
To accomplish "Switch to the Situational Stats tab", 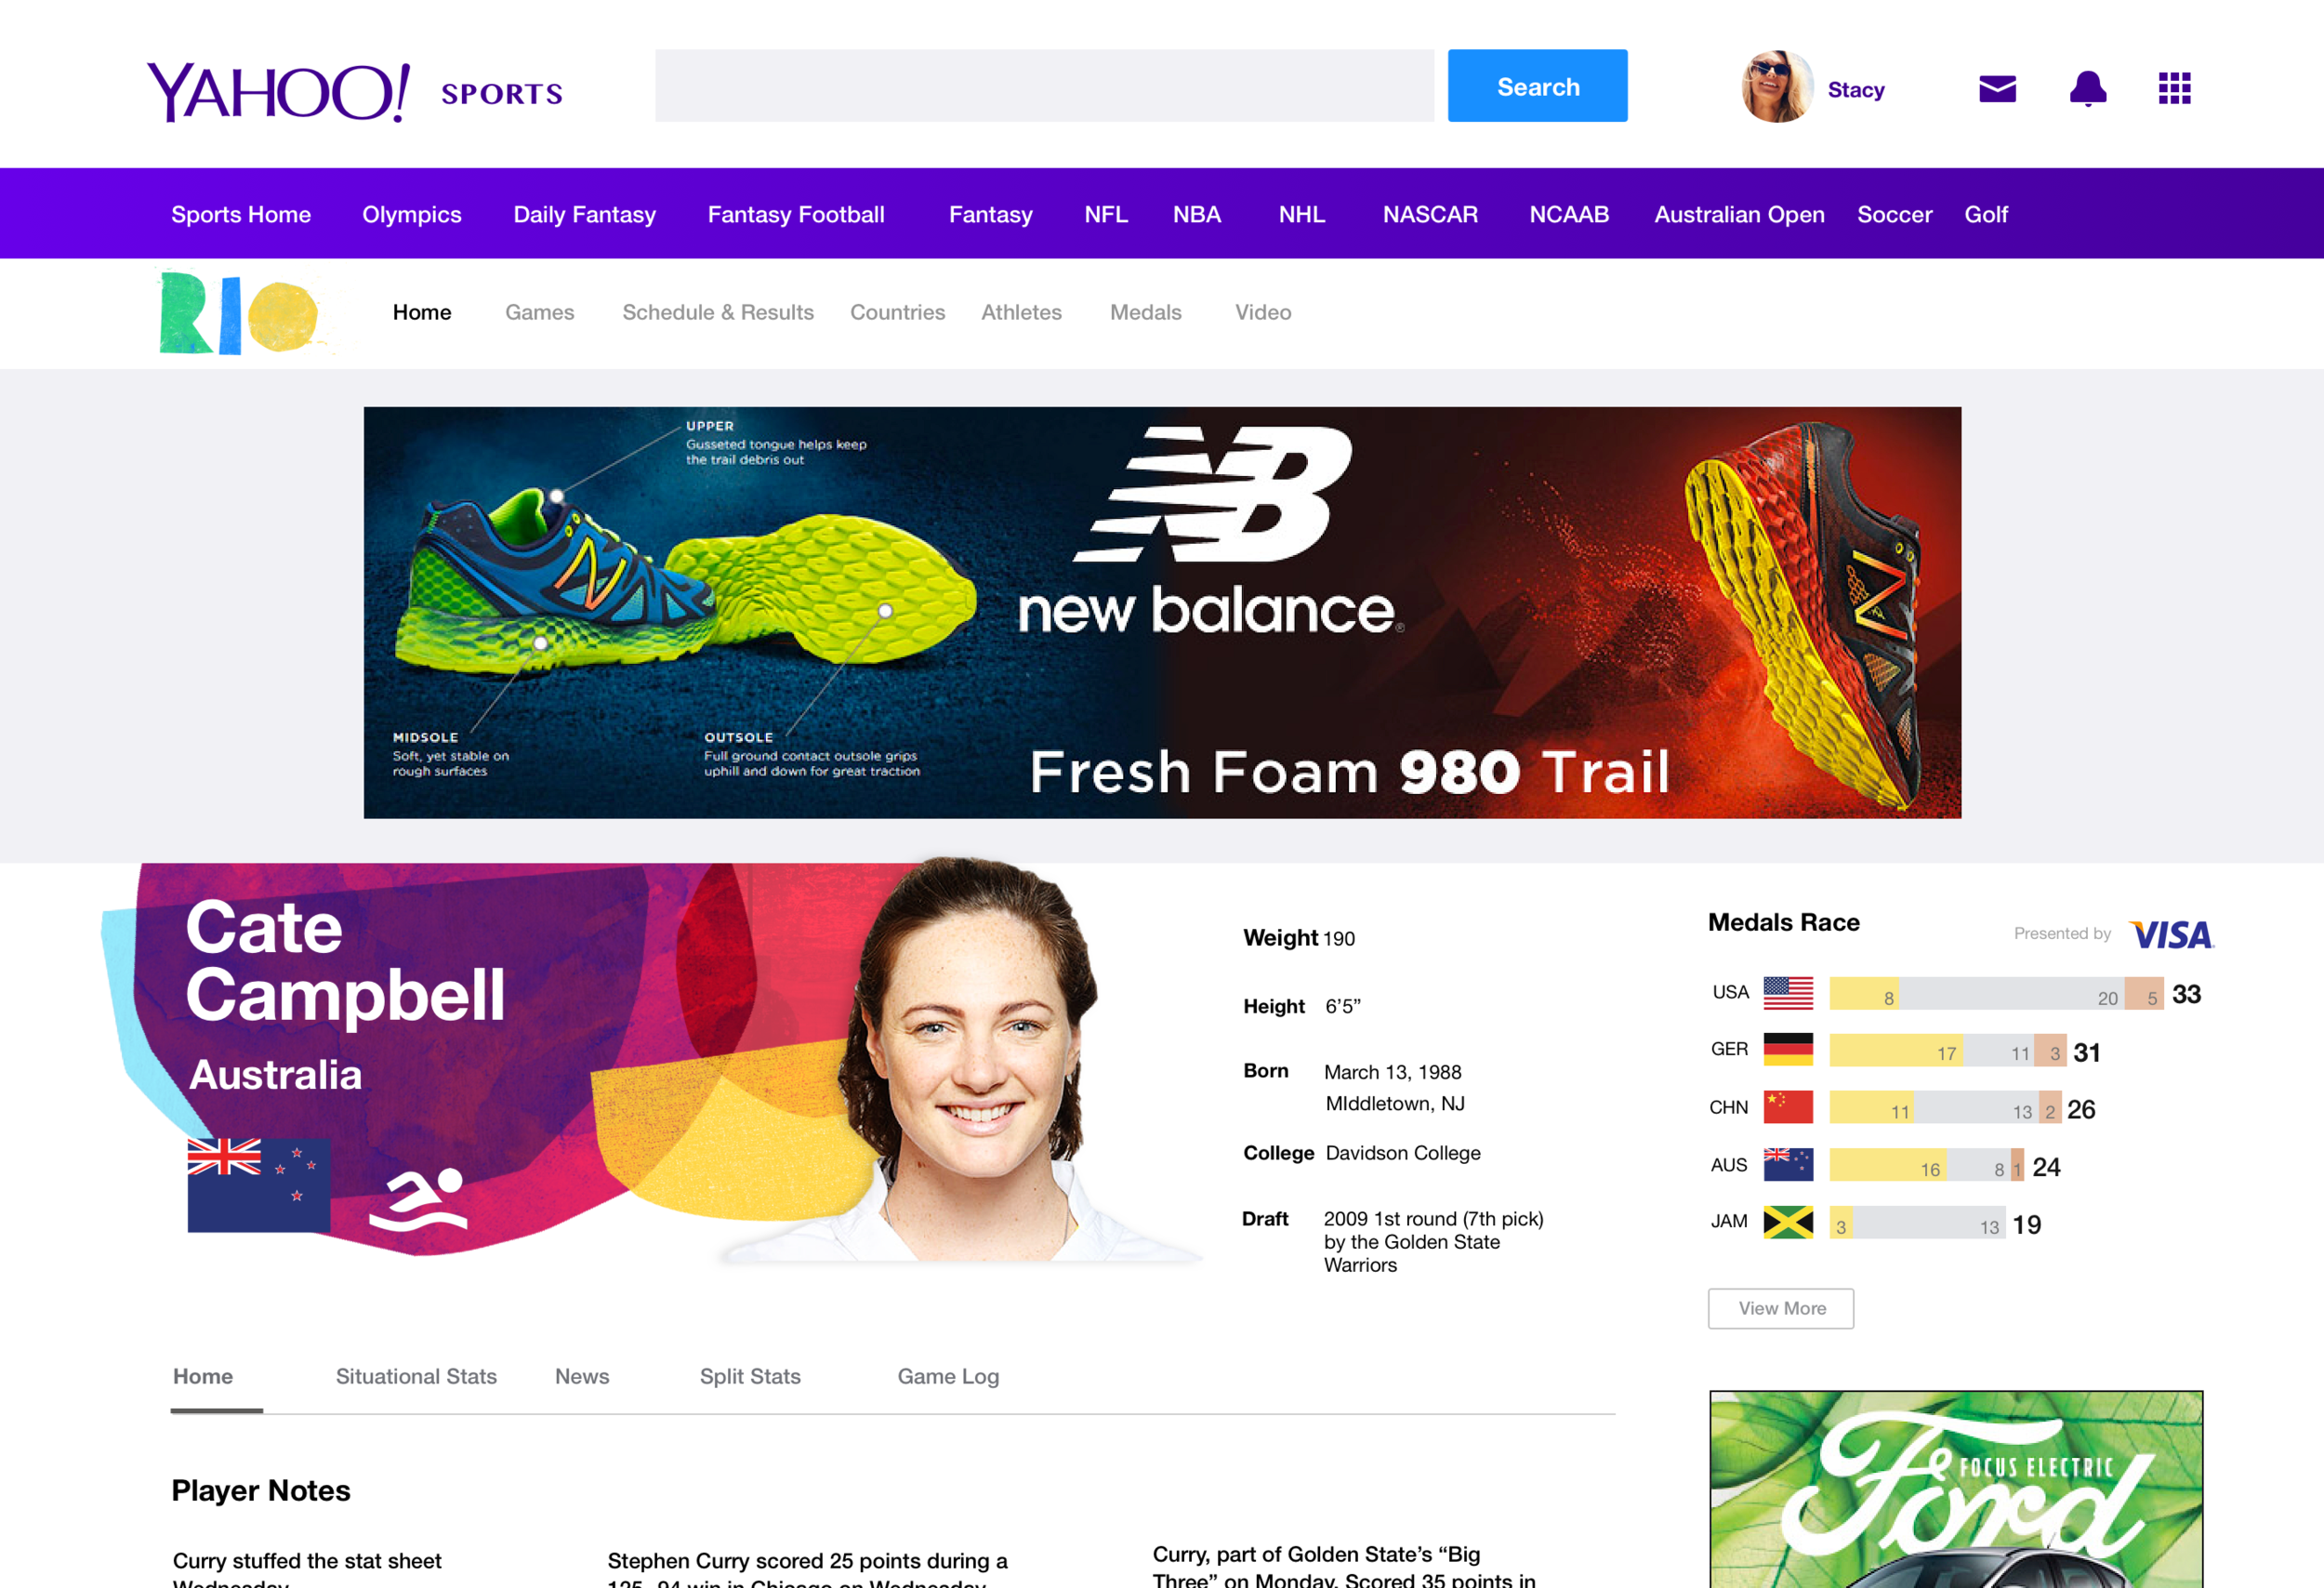I will [416, 1376].
